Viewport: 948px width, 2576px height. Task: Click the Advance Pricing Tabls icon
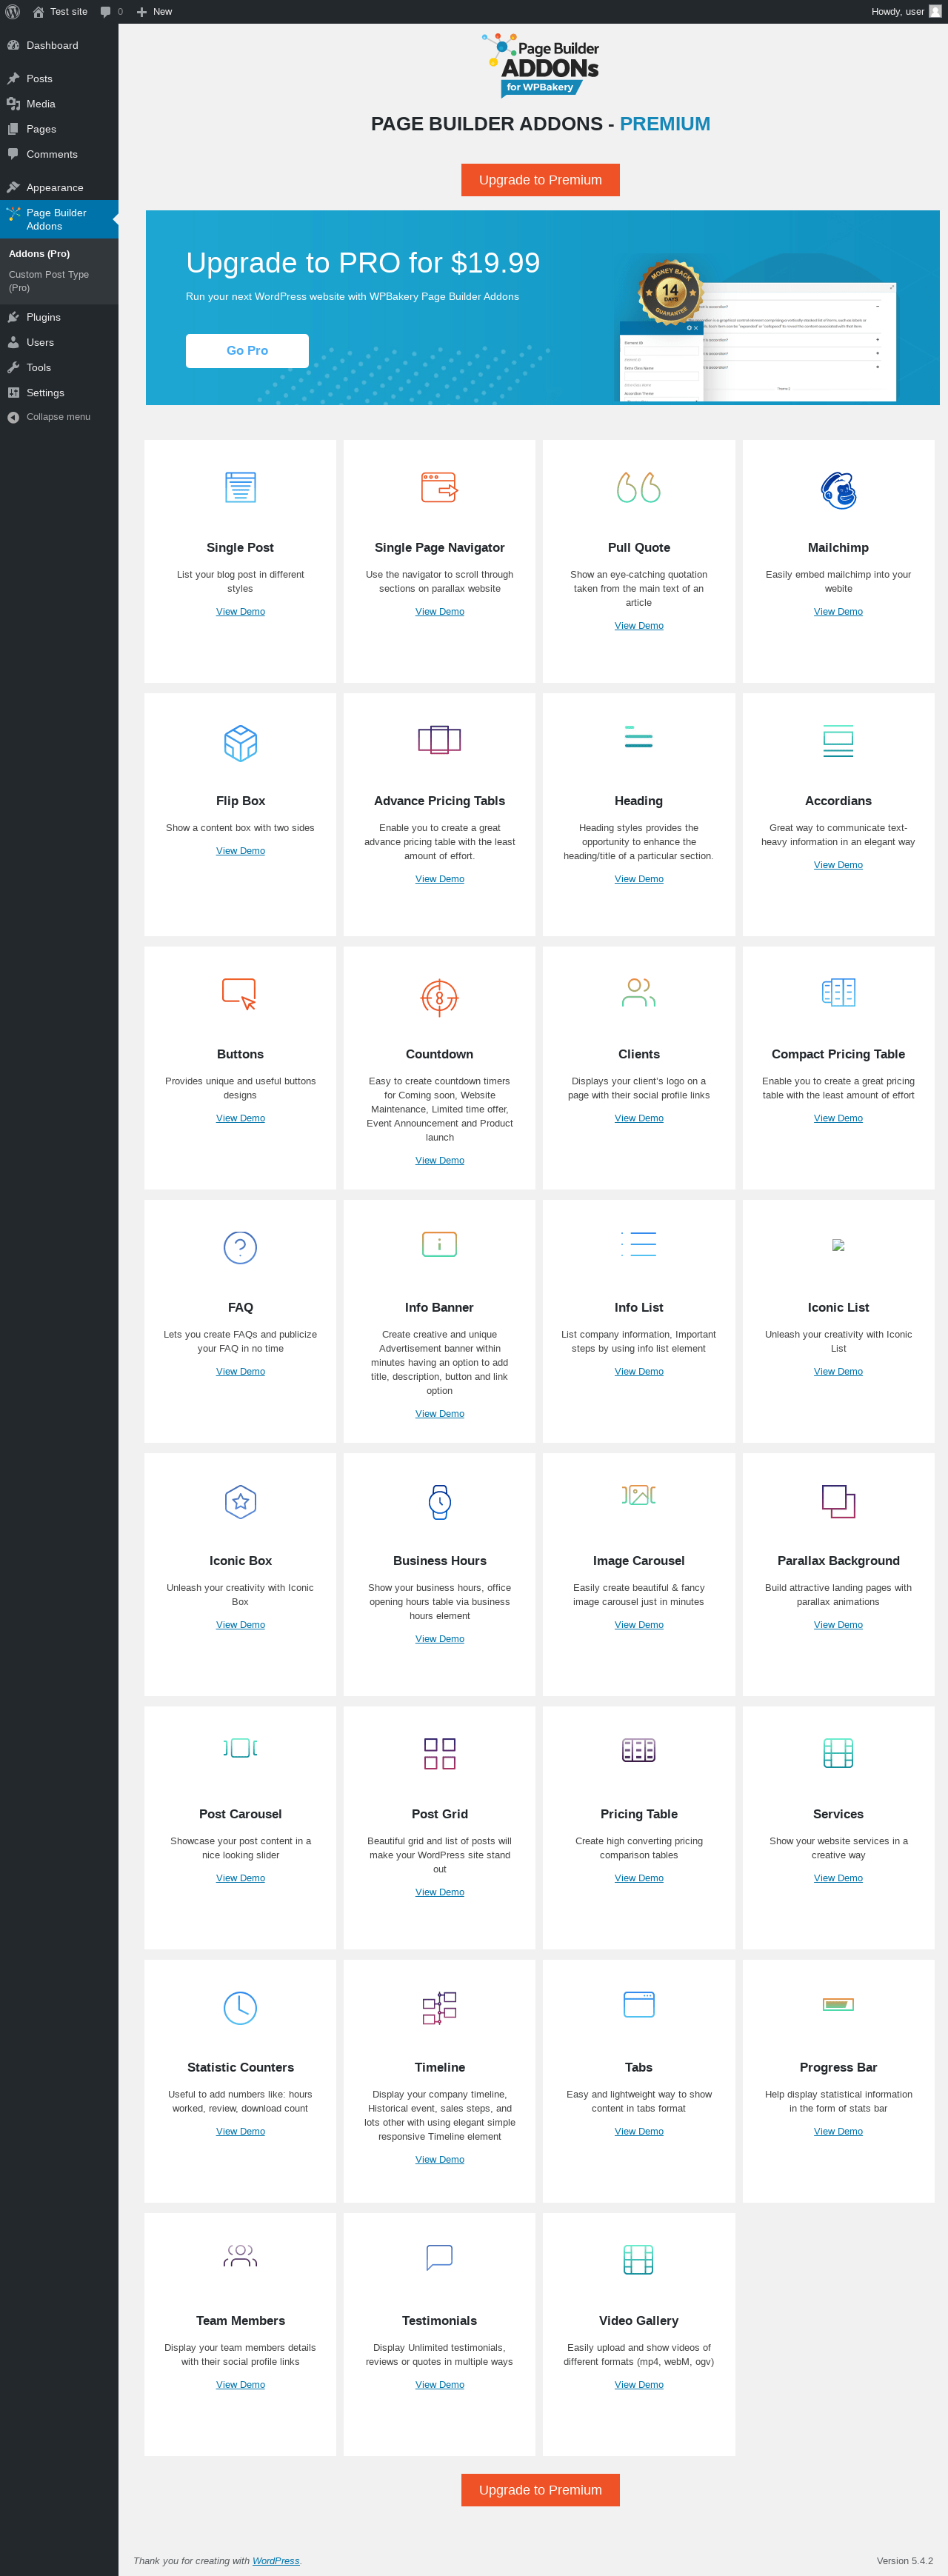point(439,740)
